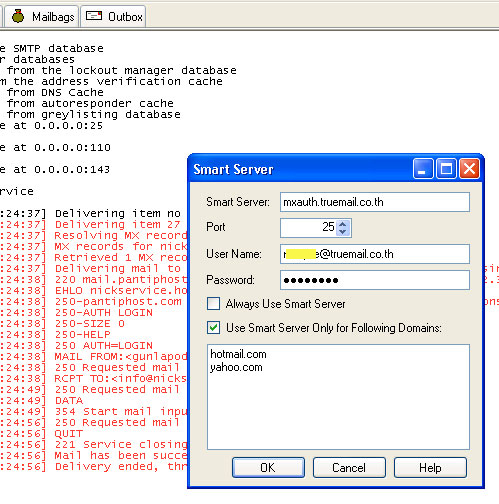Click the '250-HELP' log entry
This screenshot has width=499, height=504.
(83, 335)
